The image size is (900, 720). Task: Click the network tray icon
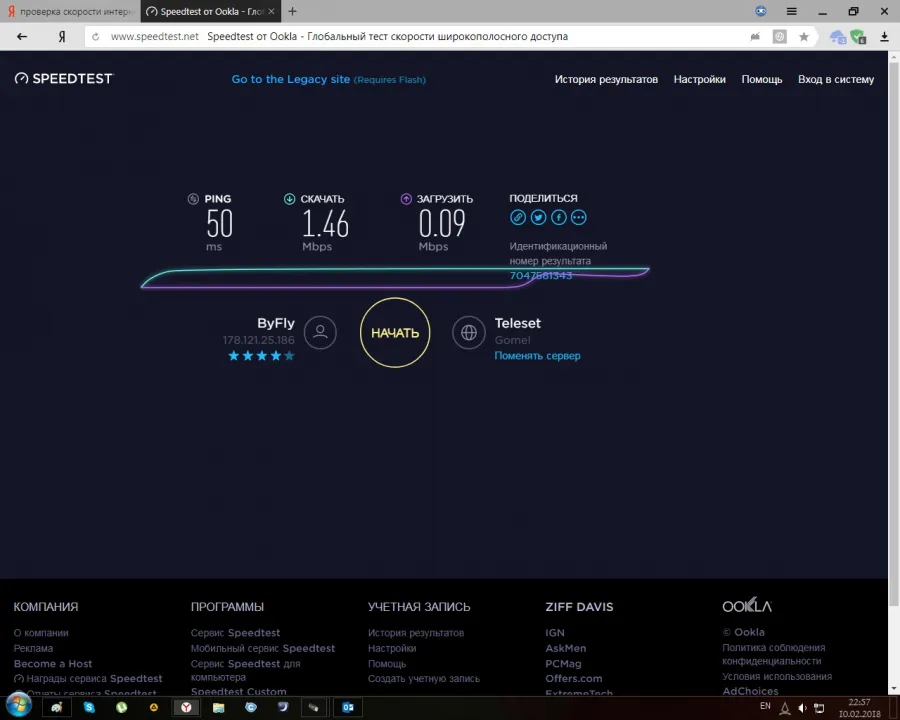[x=819, y=708]
